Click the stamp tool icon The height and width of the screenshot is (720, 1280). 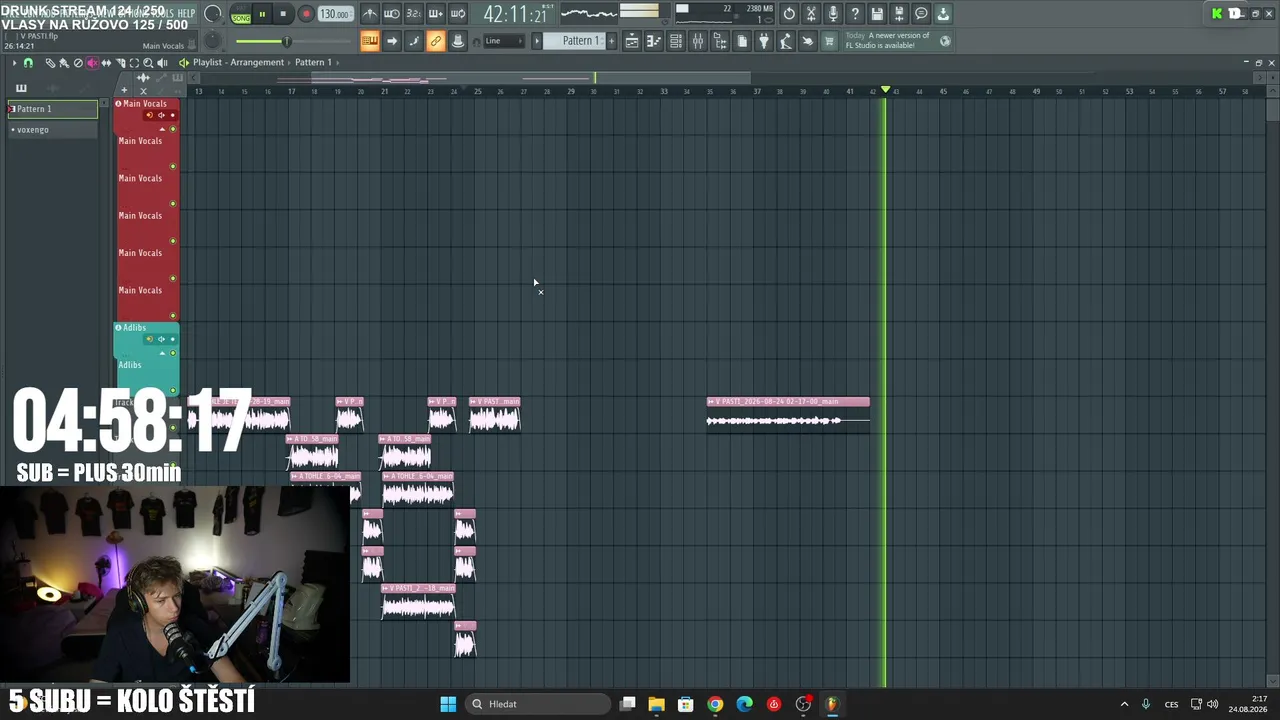click(x=458, y=41)
